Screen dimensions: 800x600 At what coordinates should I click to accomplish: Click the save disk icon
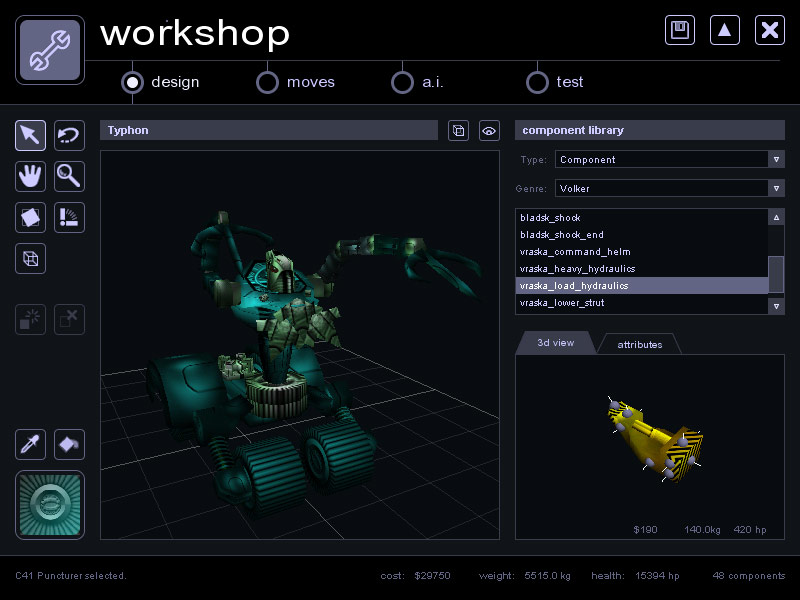(x=680, y=30)
